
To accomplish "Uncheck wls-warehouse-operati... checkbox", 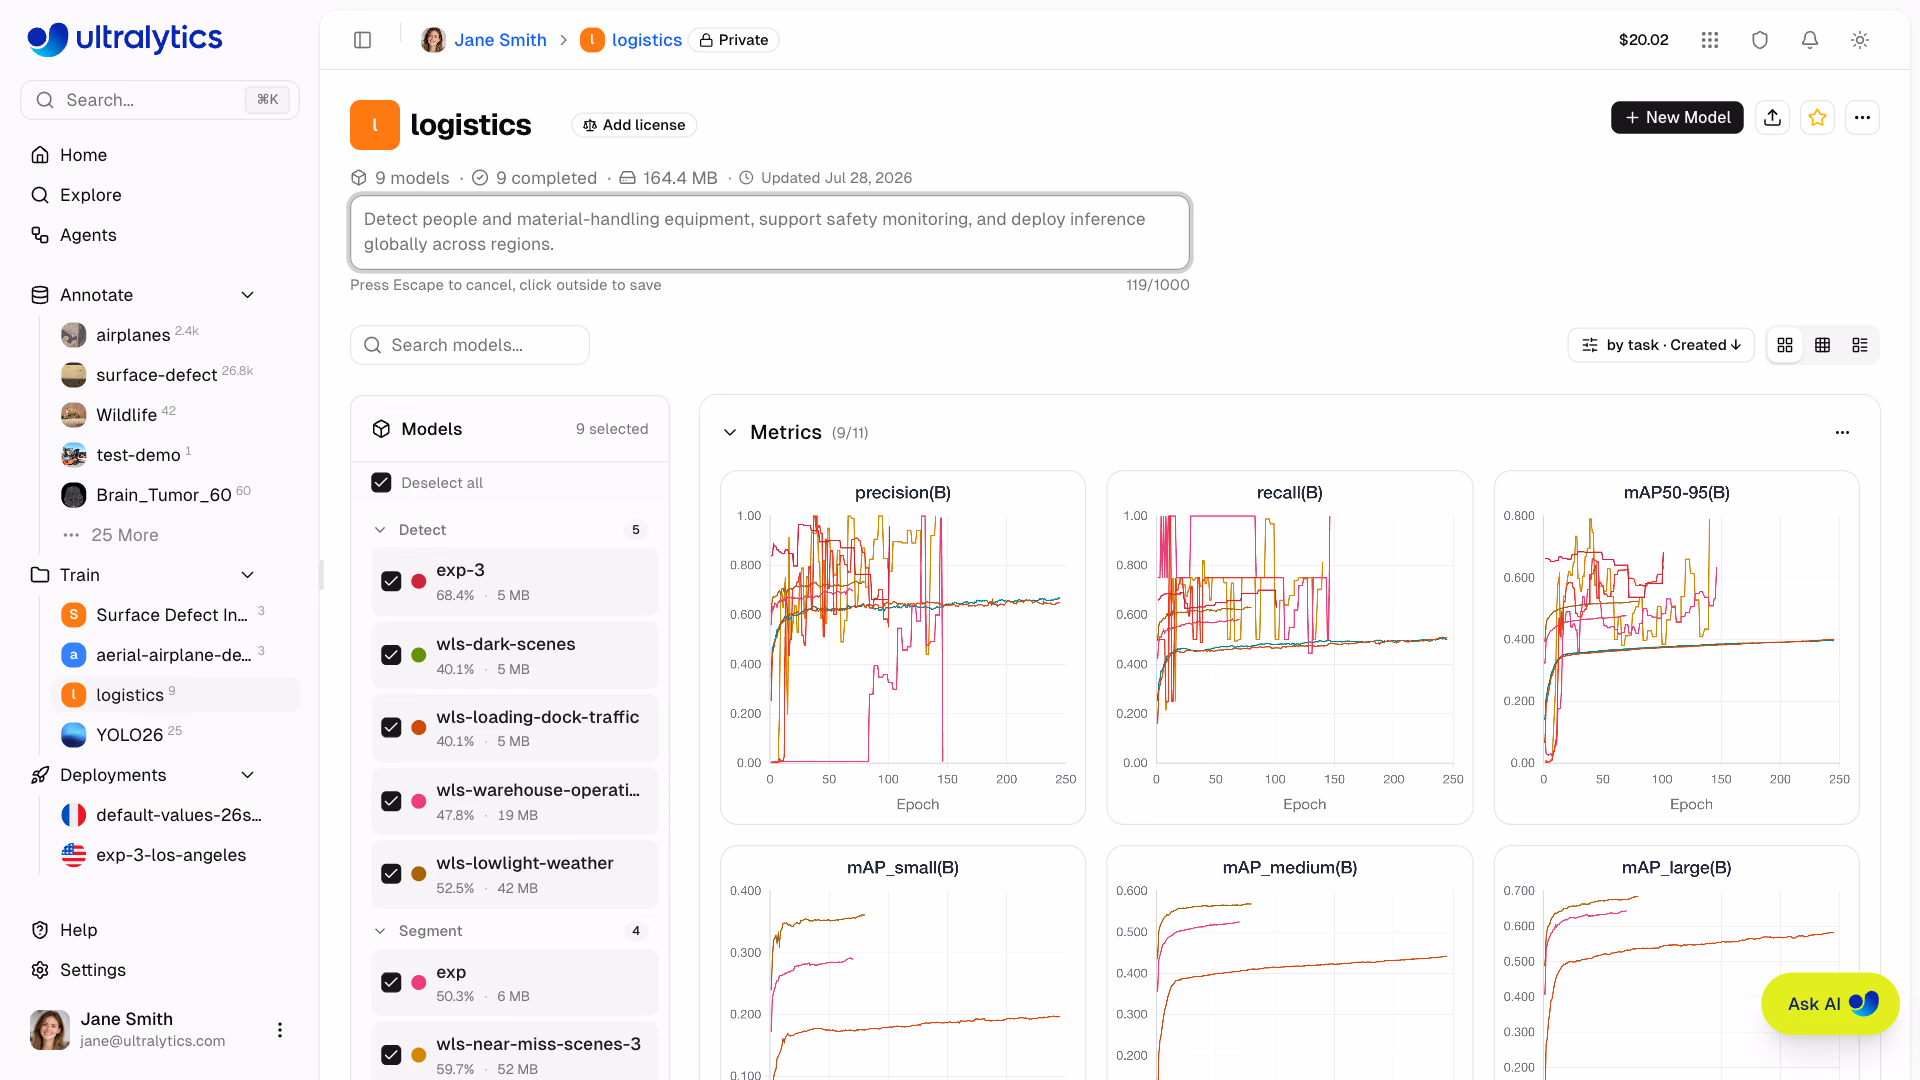I will pos(391,801).
